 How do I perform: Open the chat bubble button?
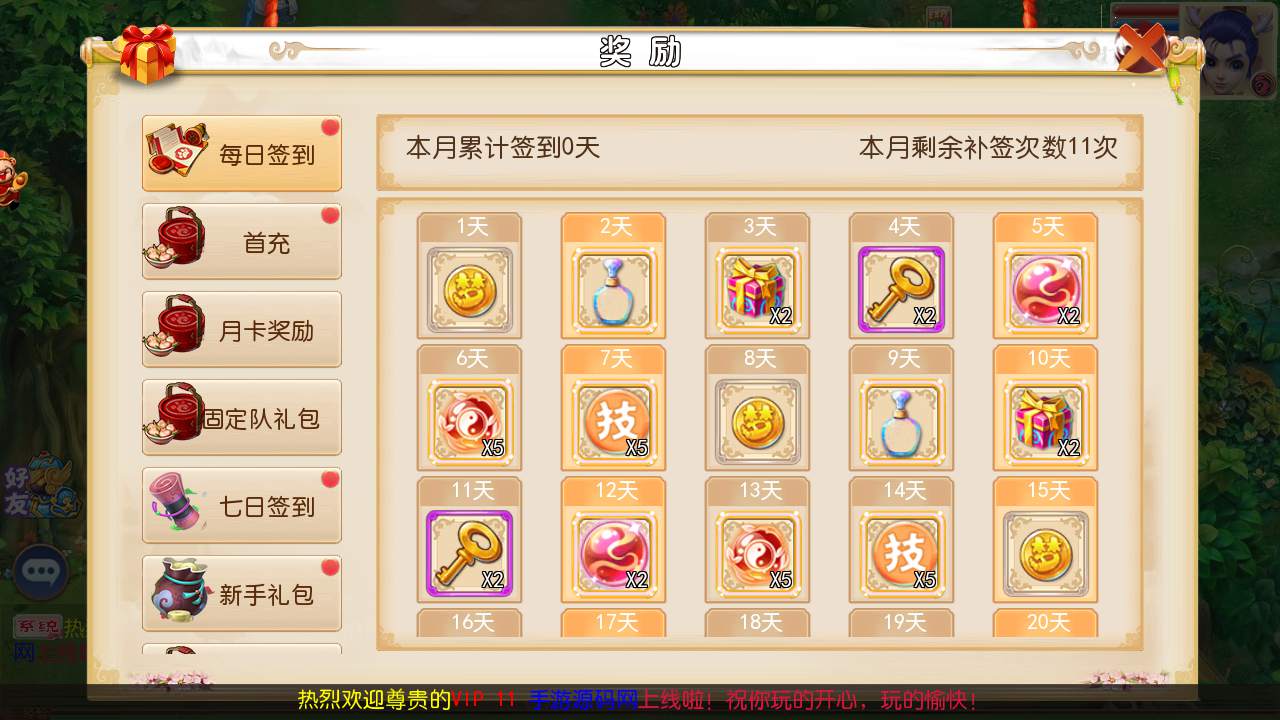click(x=41, y=571)
